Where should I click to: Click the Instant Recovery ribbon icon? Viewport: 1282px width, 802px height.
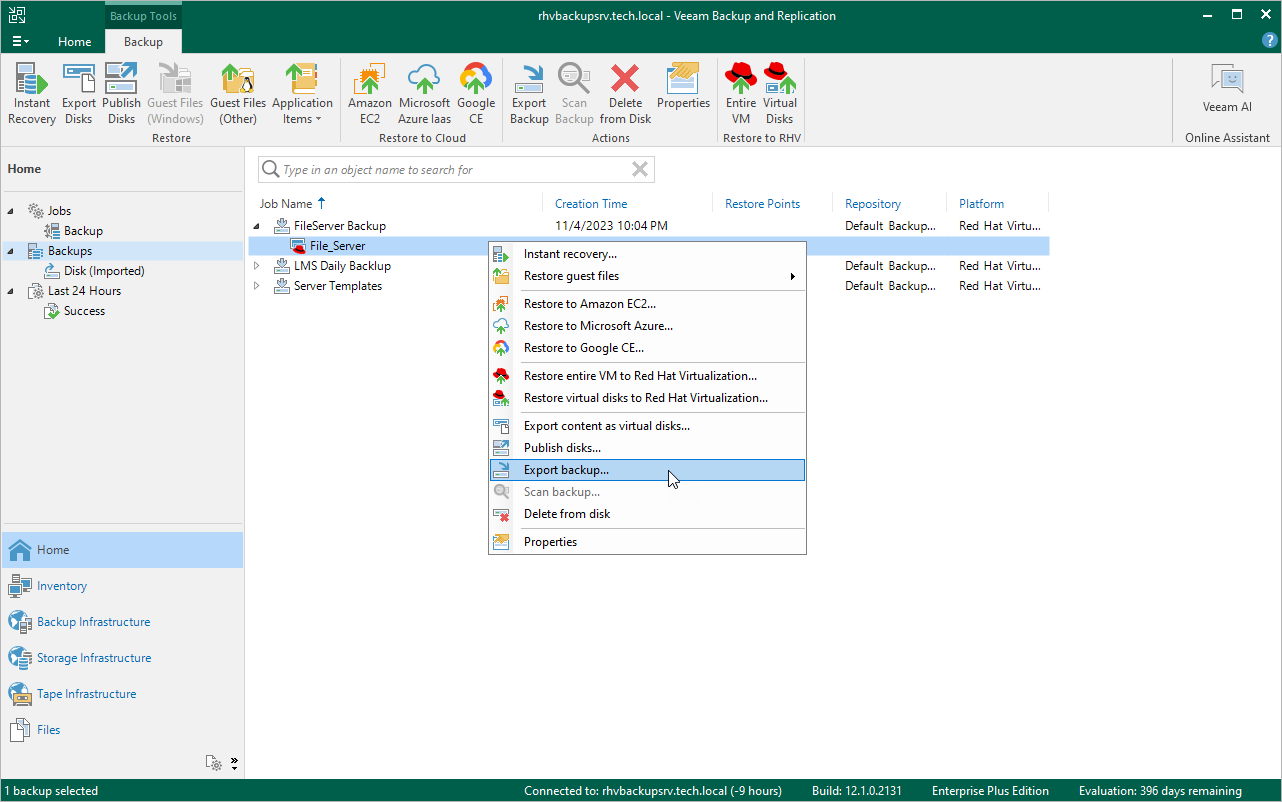coord(32,94)
